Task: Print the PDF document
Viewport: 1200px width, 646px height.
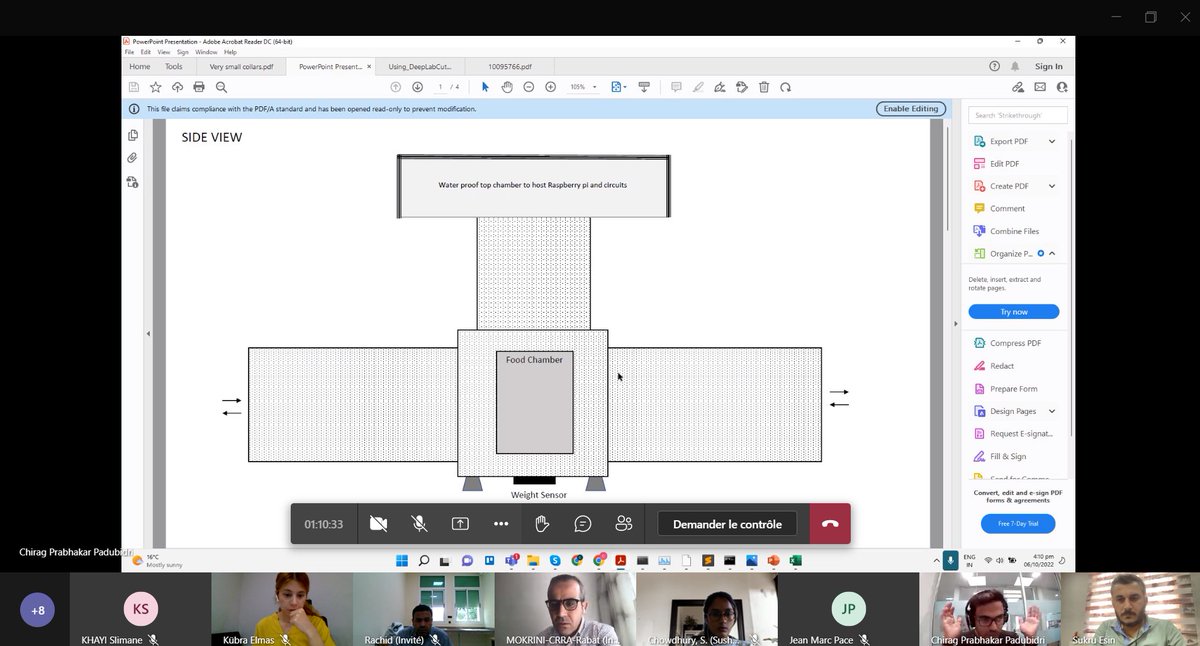Action: point(199,87)
